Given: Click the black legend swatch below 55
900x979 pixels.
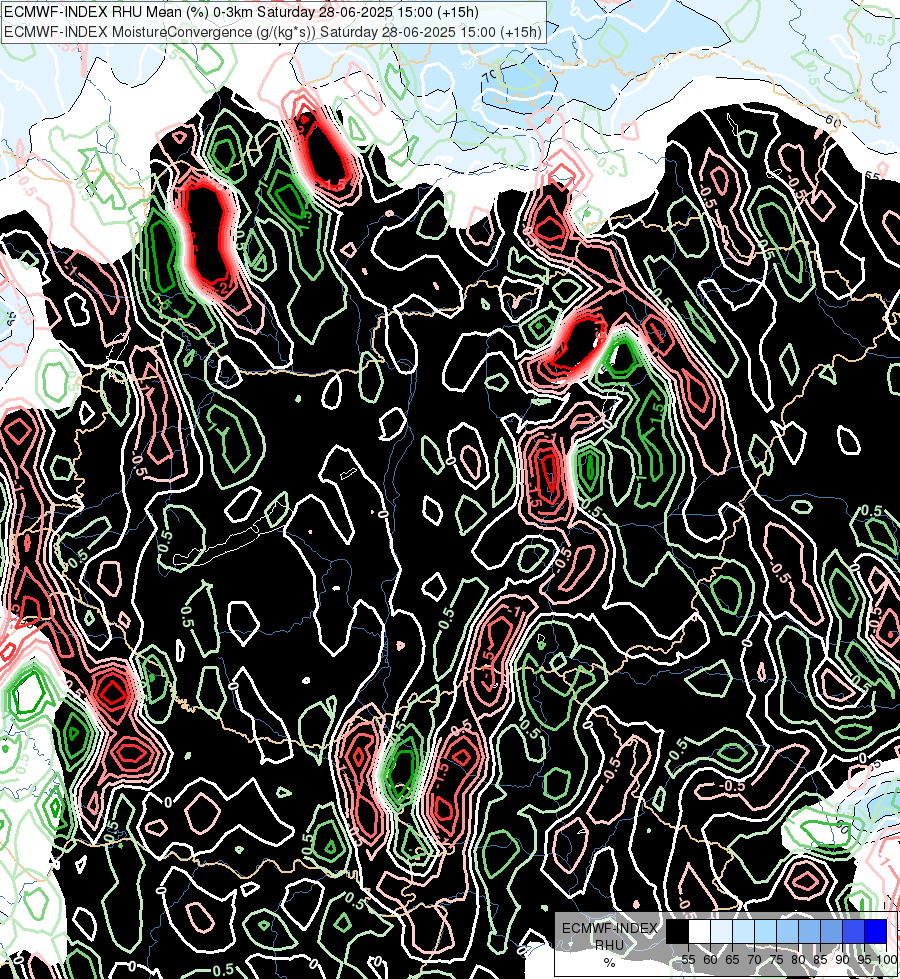Looking at the screenshot, I should pyautogui.click(x=677, y=931).
